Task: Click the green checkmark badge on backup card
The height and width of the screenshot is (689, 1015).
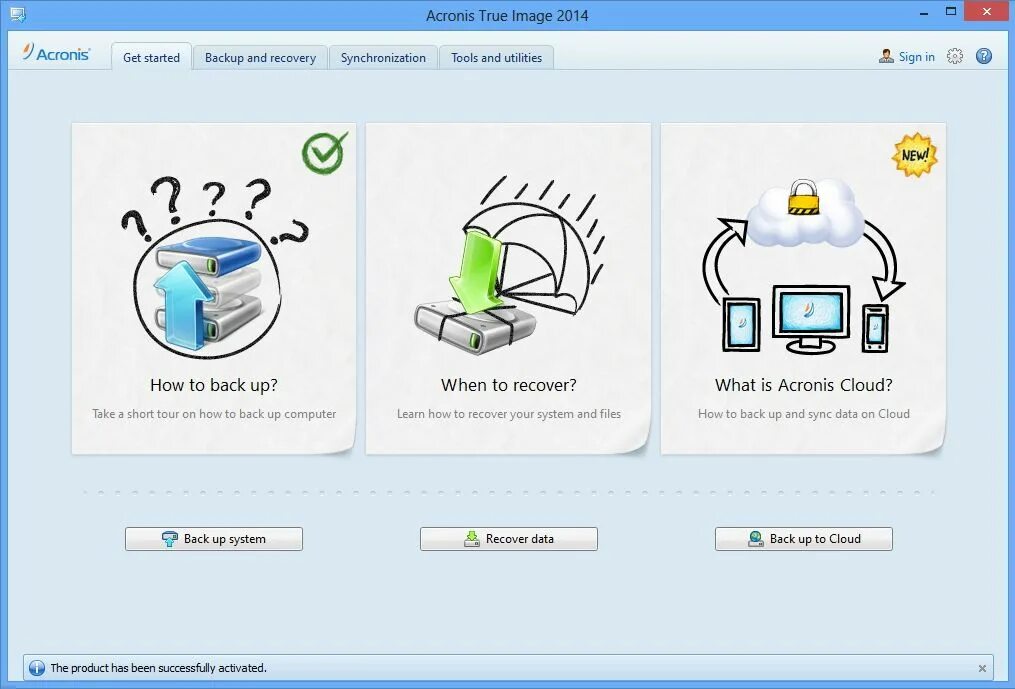Action: (x=324, y=153)
